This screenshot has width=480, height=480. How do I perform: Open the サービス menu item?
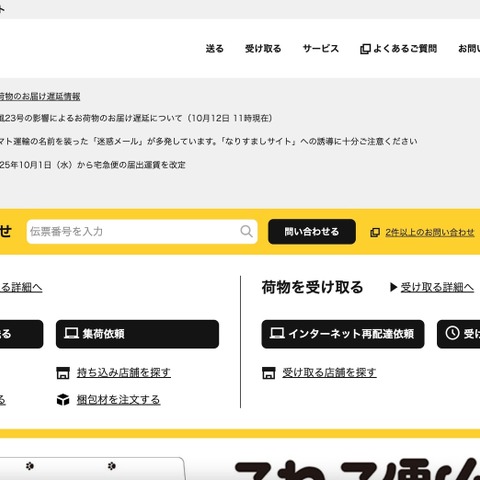(321, 49)
